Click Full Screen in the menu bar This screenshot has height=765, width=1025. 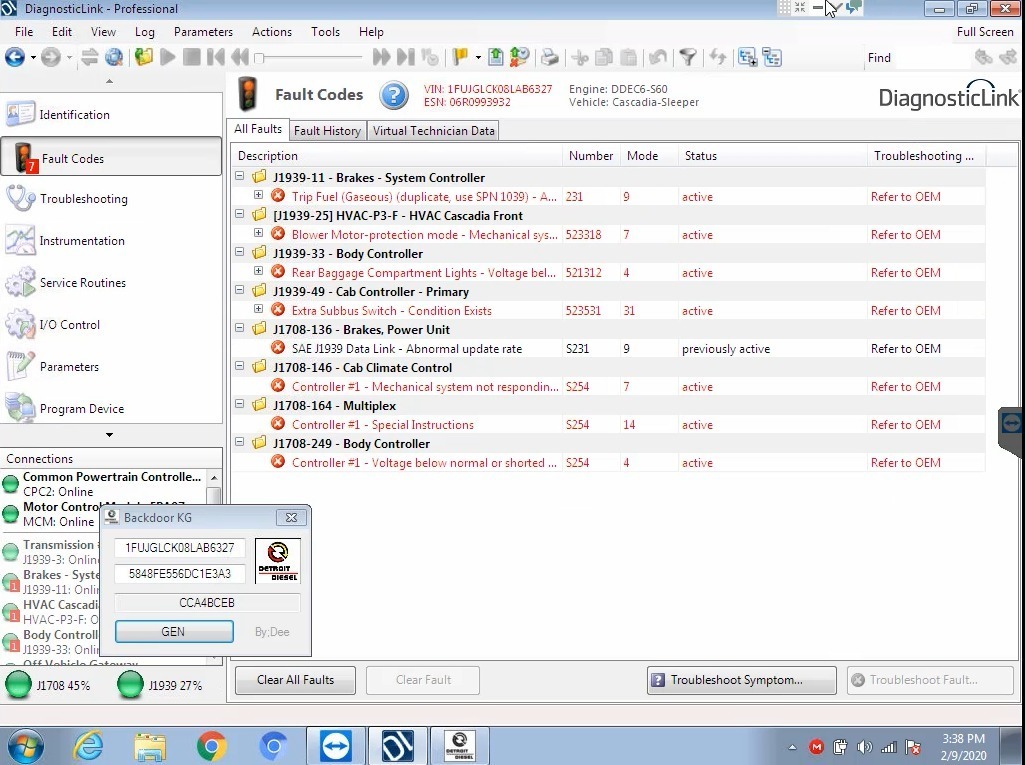point(984,31)
